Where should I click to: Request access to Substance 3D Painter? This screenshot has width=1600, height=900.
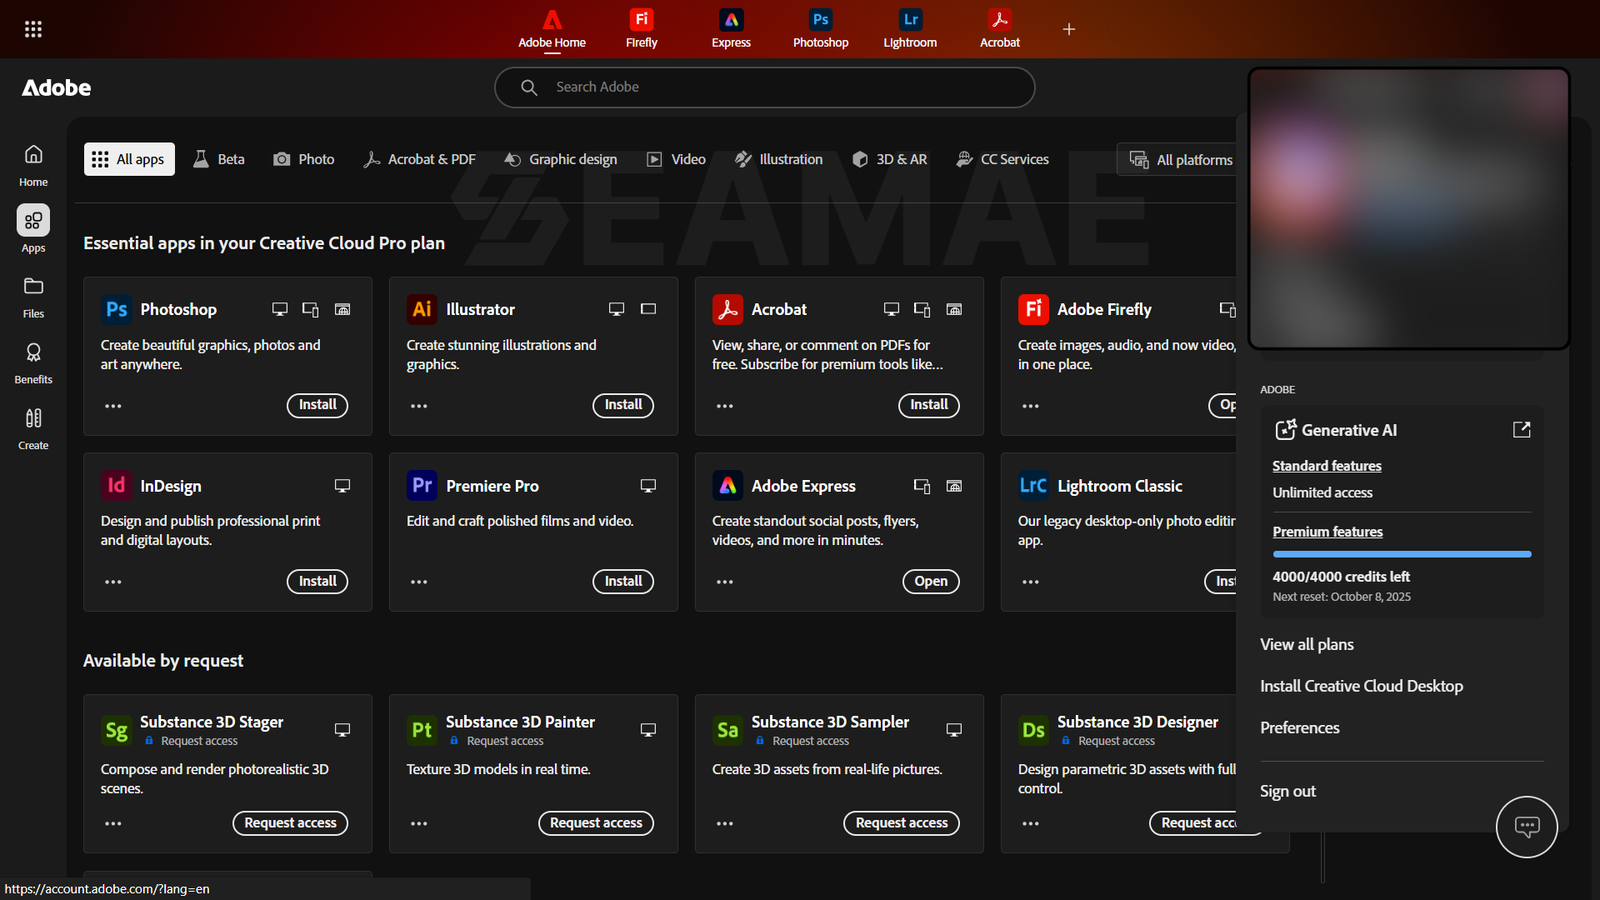pyautogui.click(x=596, y=823)
